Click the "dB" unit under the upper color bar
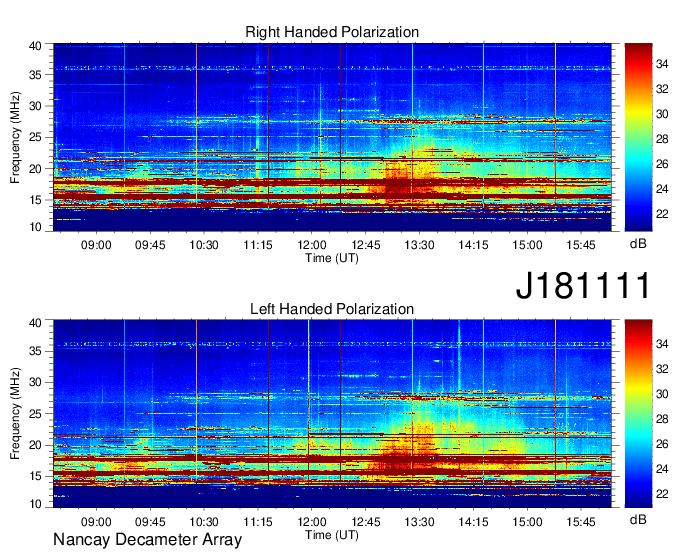The height and width of the screenshot is (552, 680). click(x=638, y=244)
